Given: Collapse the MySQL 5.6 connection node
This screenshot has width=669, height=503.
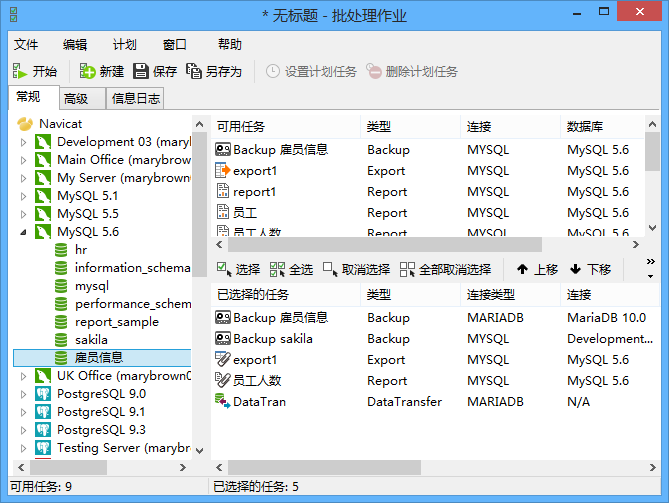Looking at the screenshot, I should [x=23, y=232].
